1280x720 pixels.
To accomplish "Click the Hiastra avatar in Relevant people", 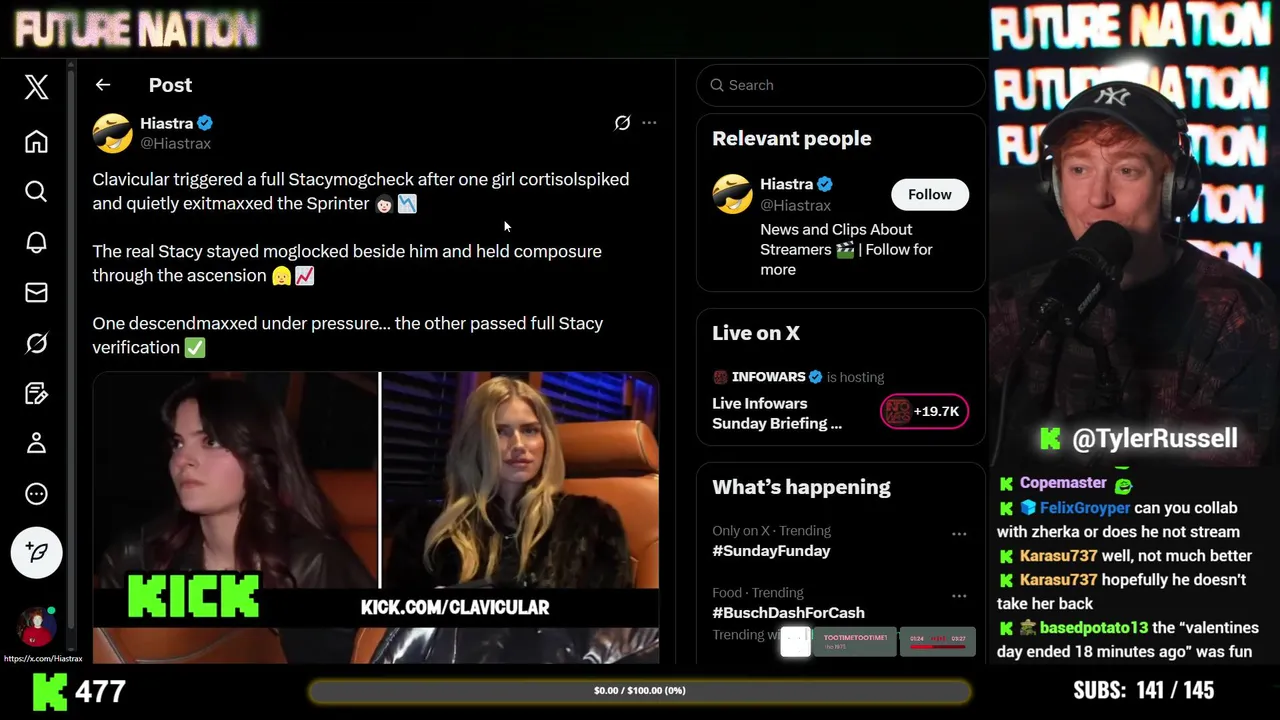I will click(x=732, y=194).
